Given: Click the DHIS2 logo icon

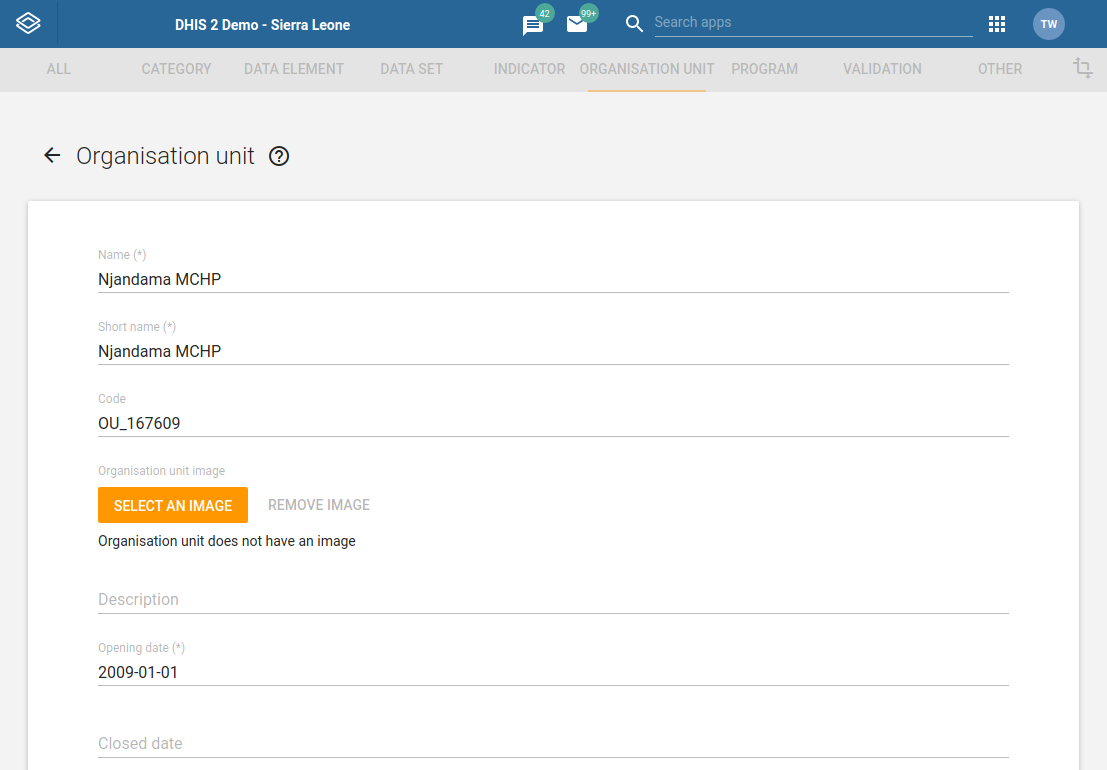Looking at the screenshot, I should (x=27, y=21).
